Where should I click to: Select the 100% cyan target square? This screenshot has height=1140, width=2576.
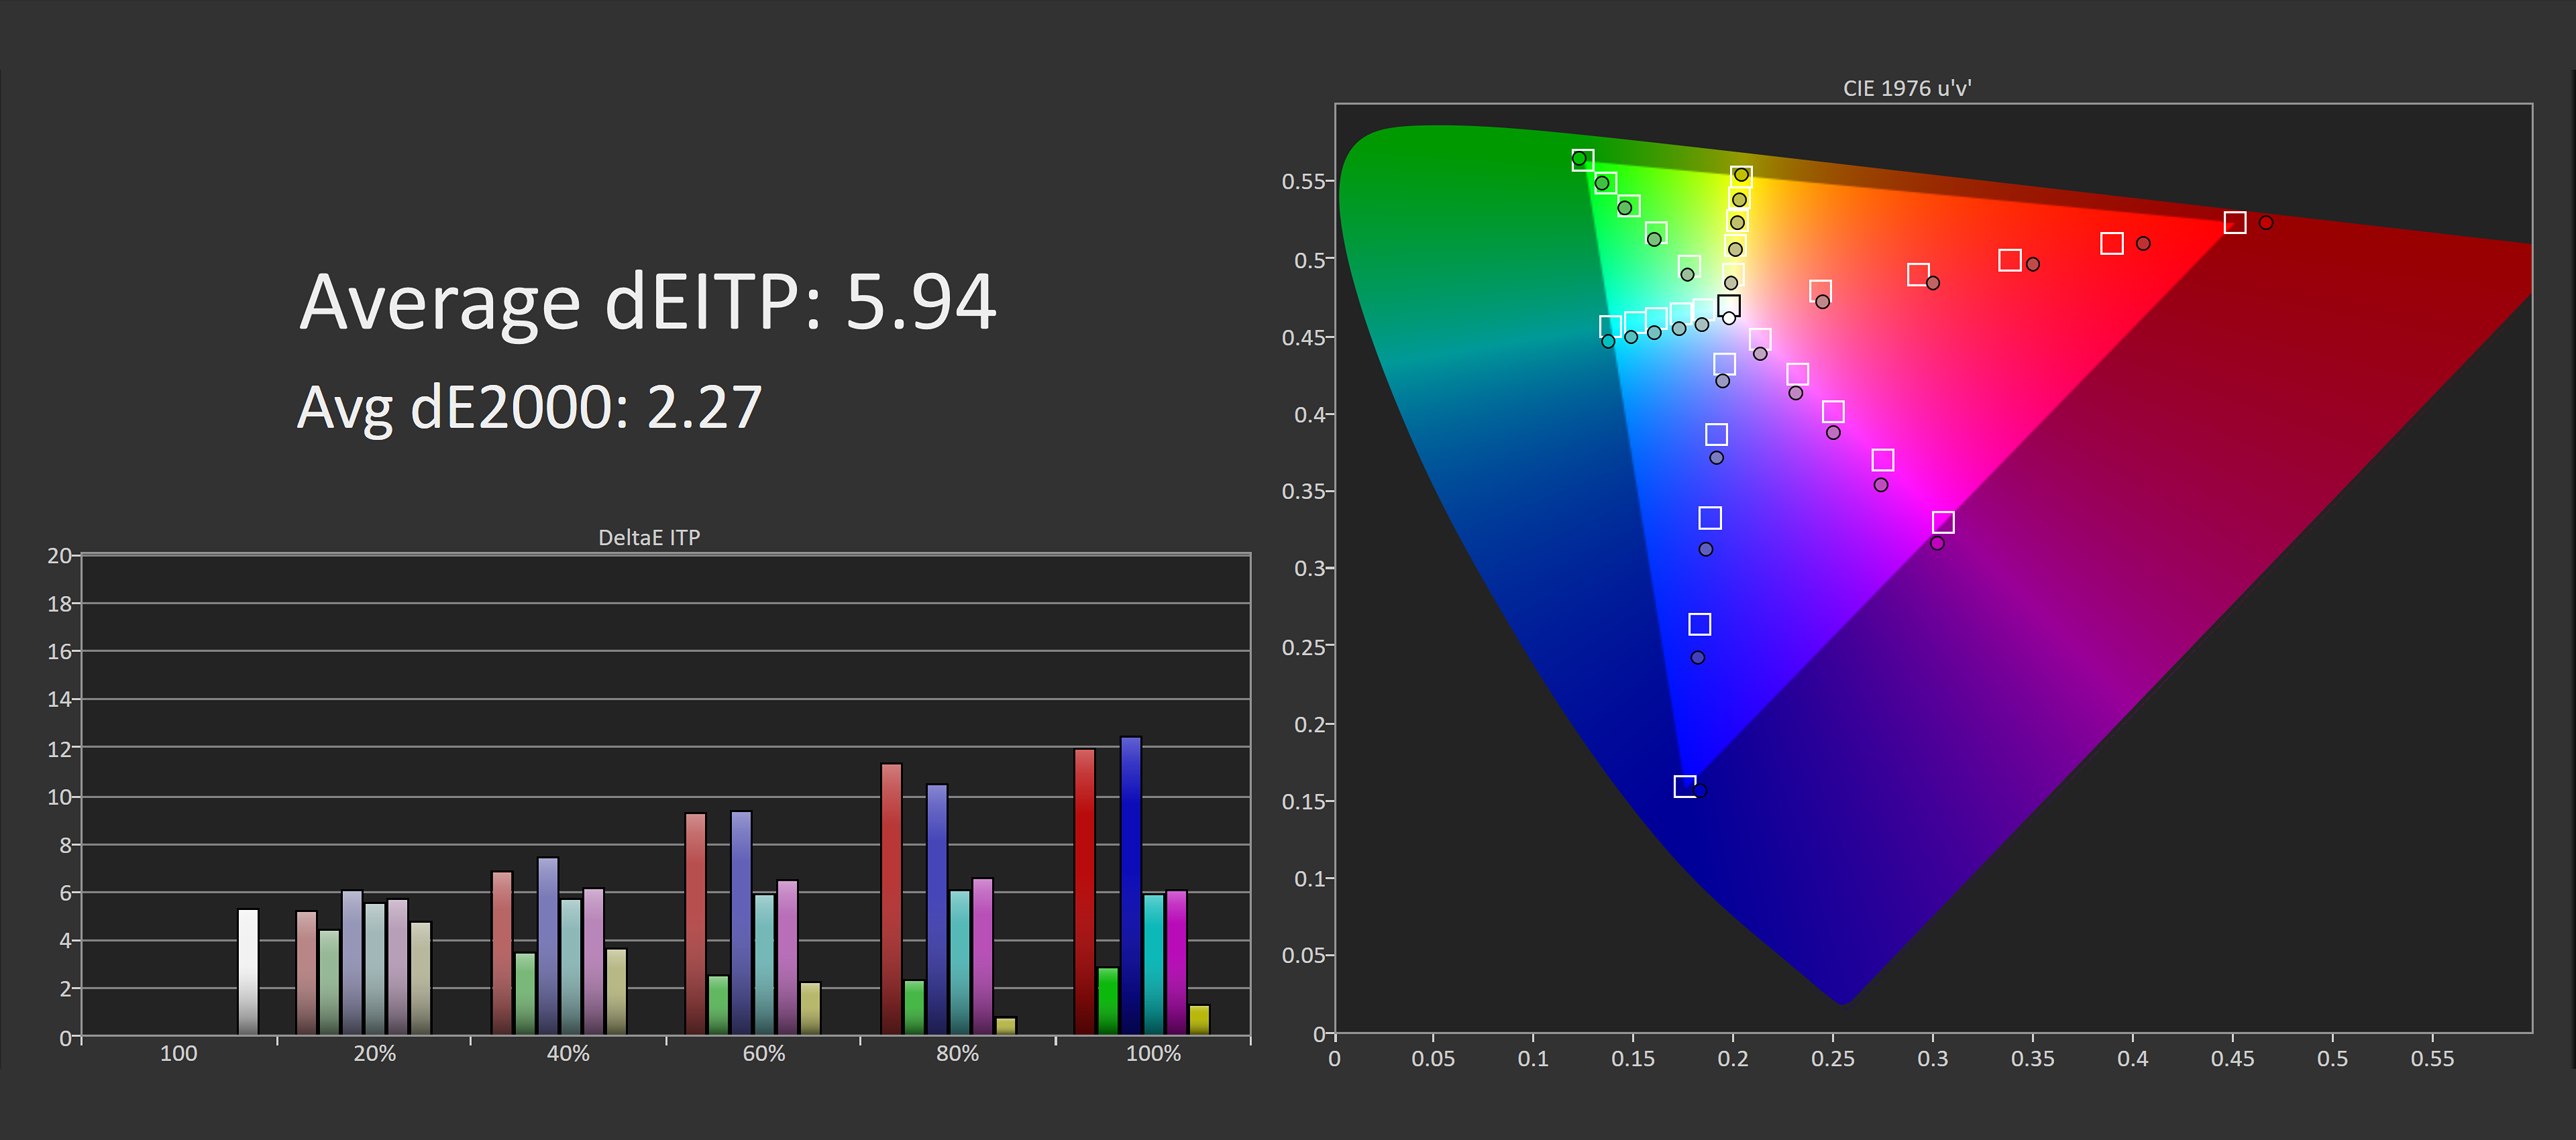click(x=1610, y=326)
